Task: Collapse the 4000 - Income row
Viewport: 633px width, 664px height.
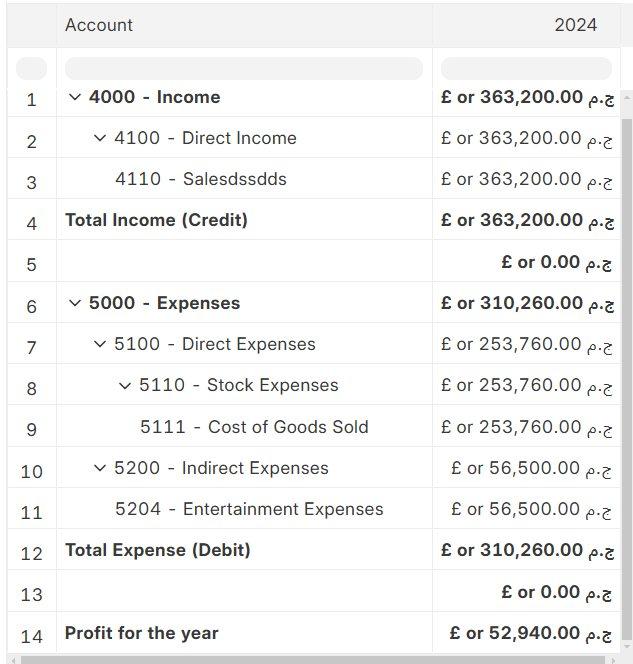Action: pos(75,98)
